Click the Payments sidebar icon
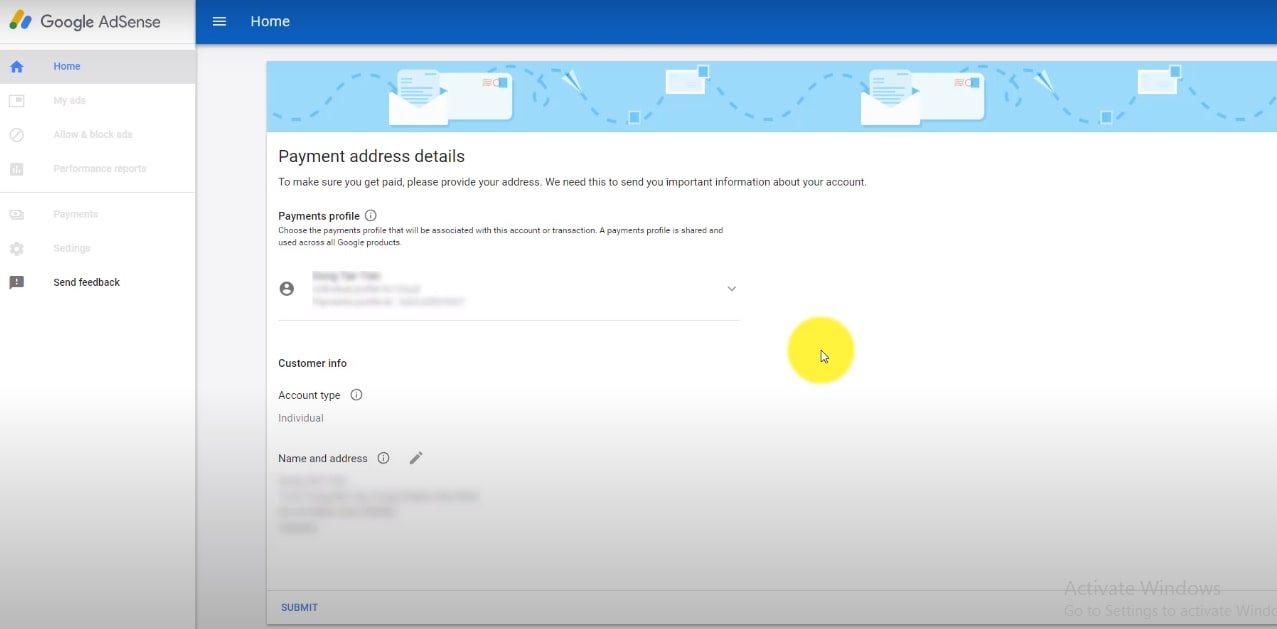Image resolution: width=1277 pixels, height=629 pixels. coord(16,215)
